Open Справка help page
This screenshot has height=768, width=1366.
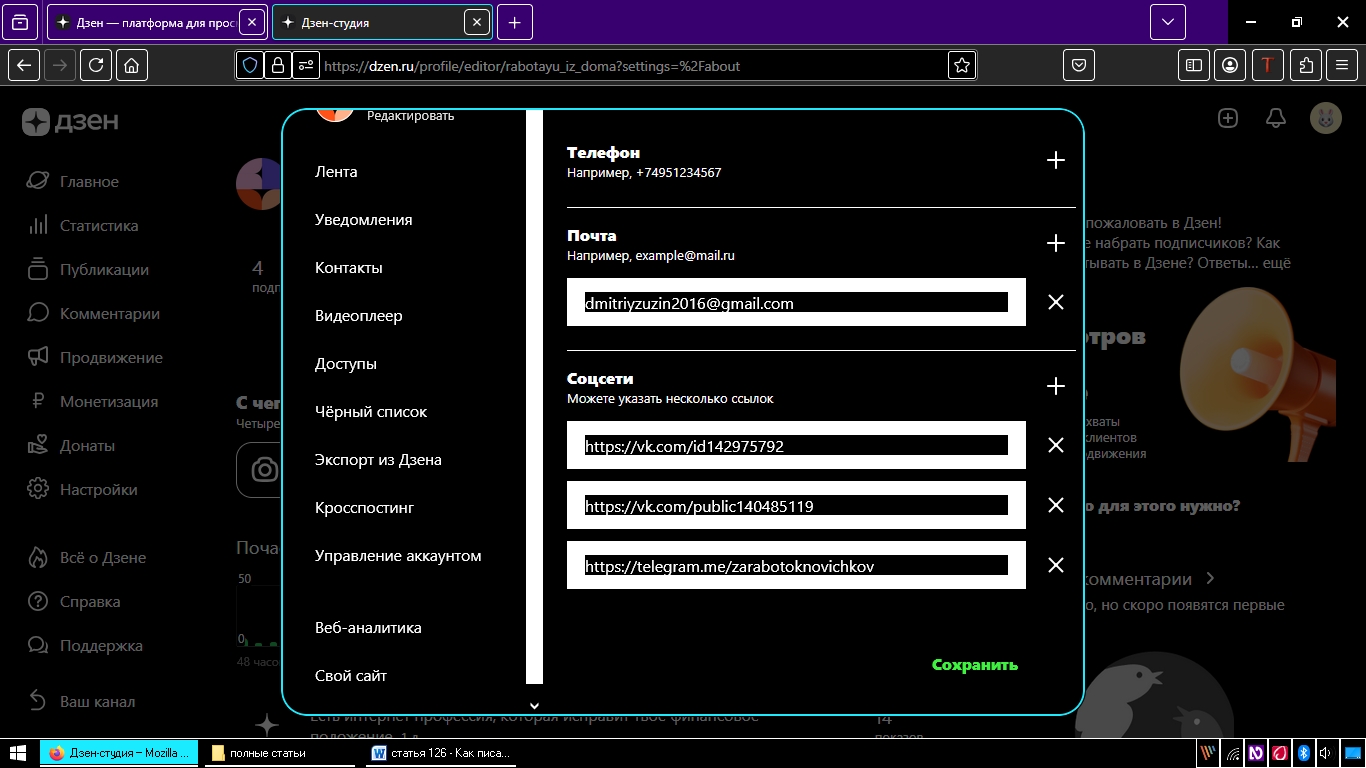point(74,602)
